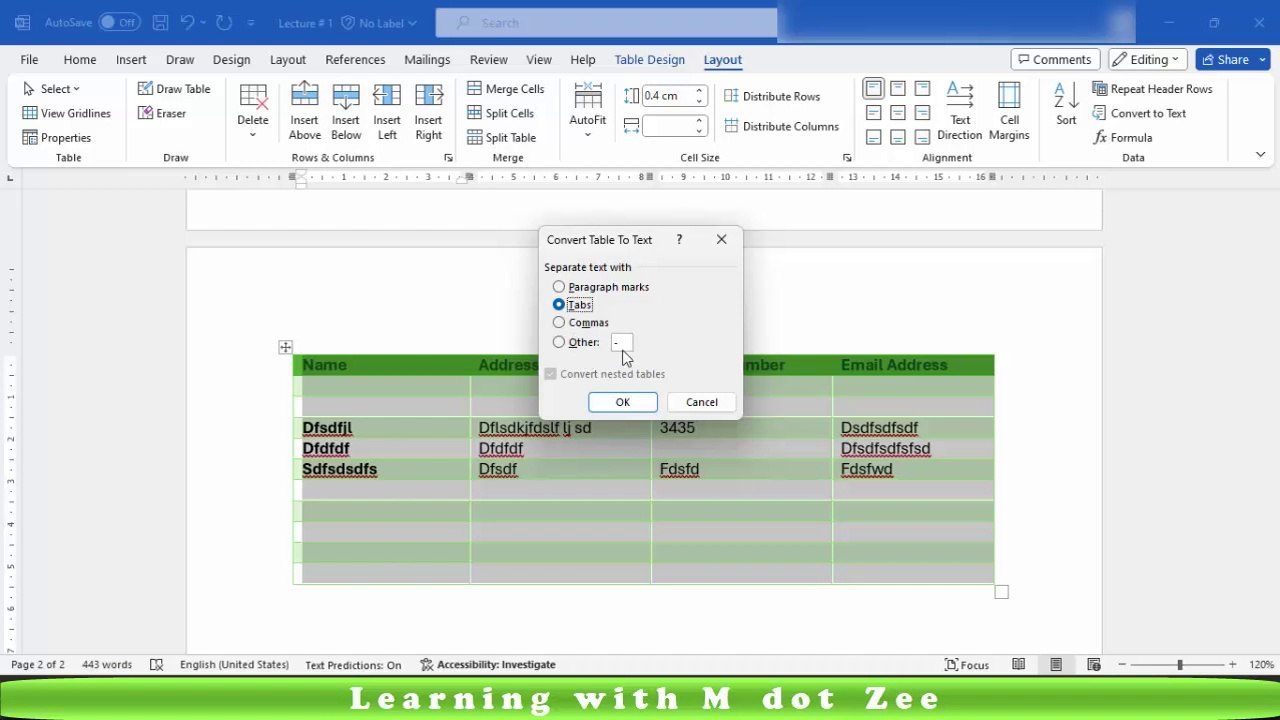Click Accessibility: Investigate in status bar
Viewport: 1280px width, 720px height.
pos(488,664)
